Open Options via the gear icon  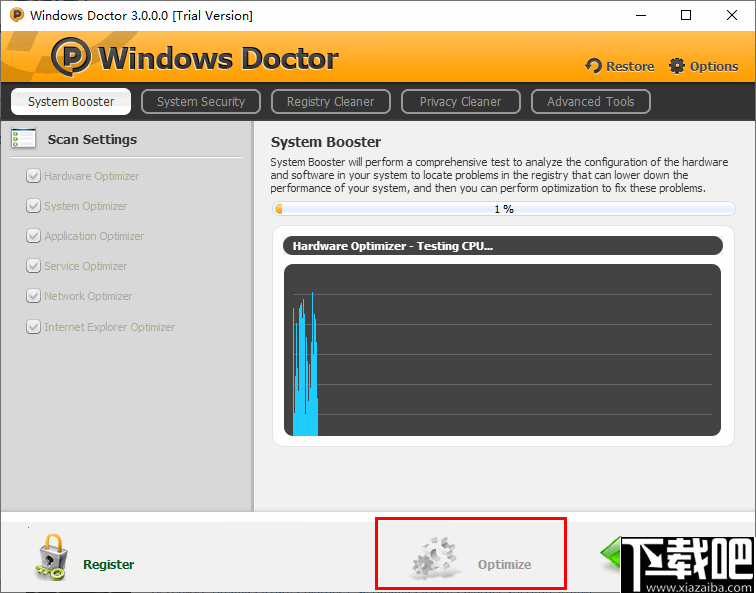point(676,66)
